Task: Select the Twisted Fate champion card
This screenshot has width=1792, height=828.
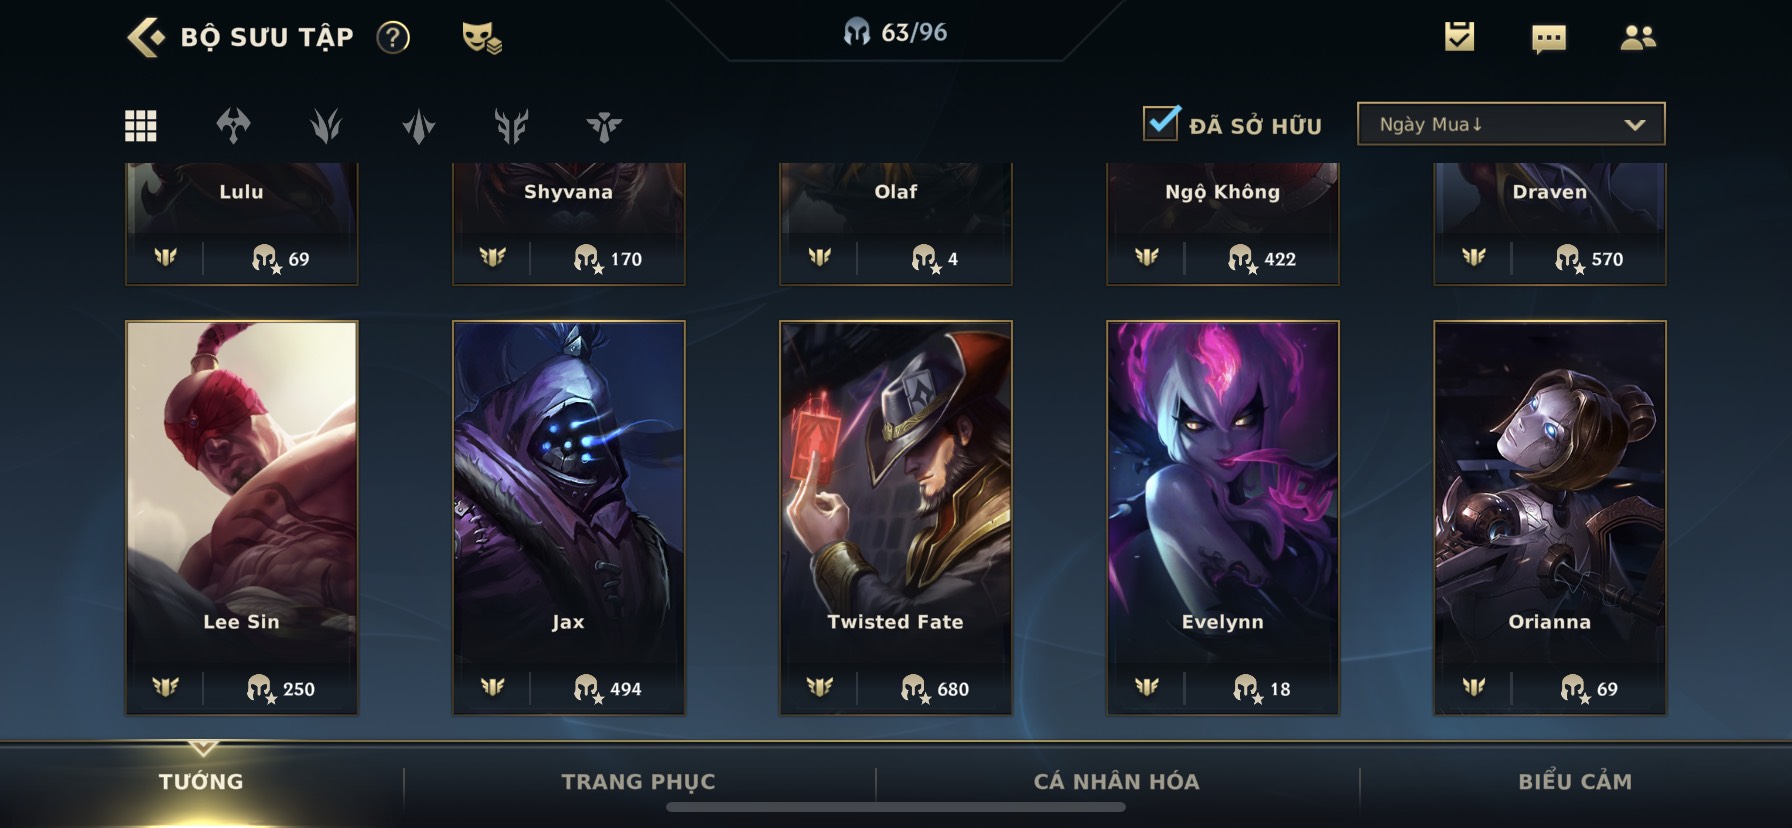Action: 895,517
